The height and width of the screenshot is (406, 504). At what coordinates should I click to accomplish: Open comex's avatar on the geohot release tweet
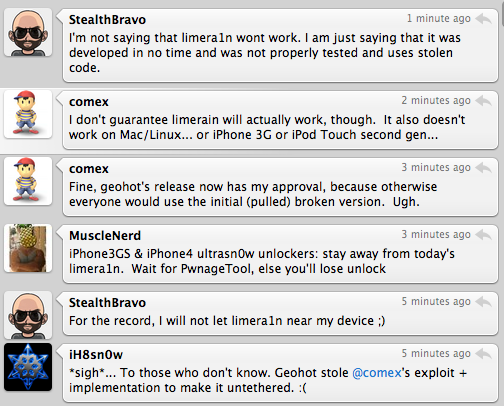tap(28, 181)
